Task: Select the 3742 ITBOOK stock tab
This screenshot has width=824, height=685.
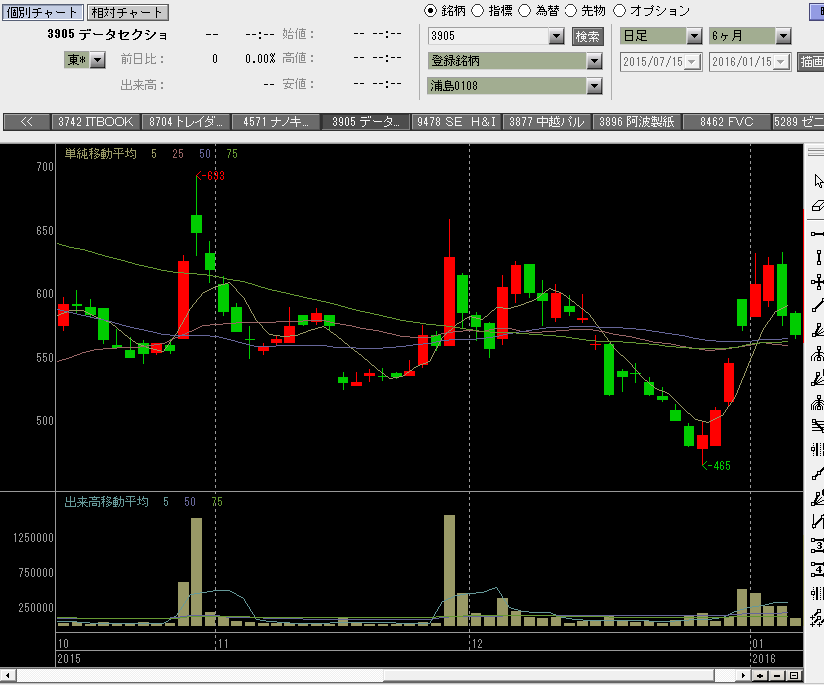Action: pos(96,122)
